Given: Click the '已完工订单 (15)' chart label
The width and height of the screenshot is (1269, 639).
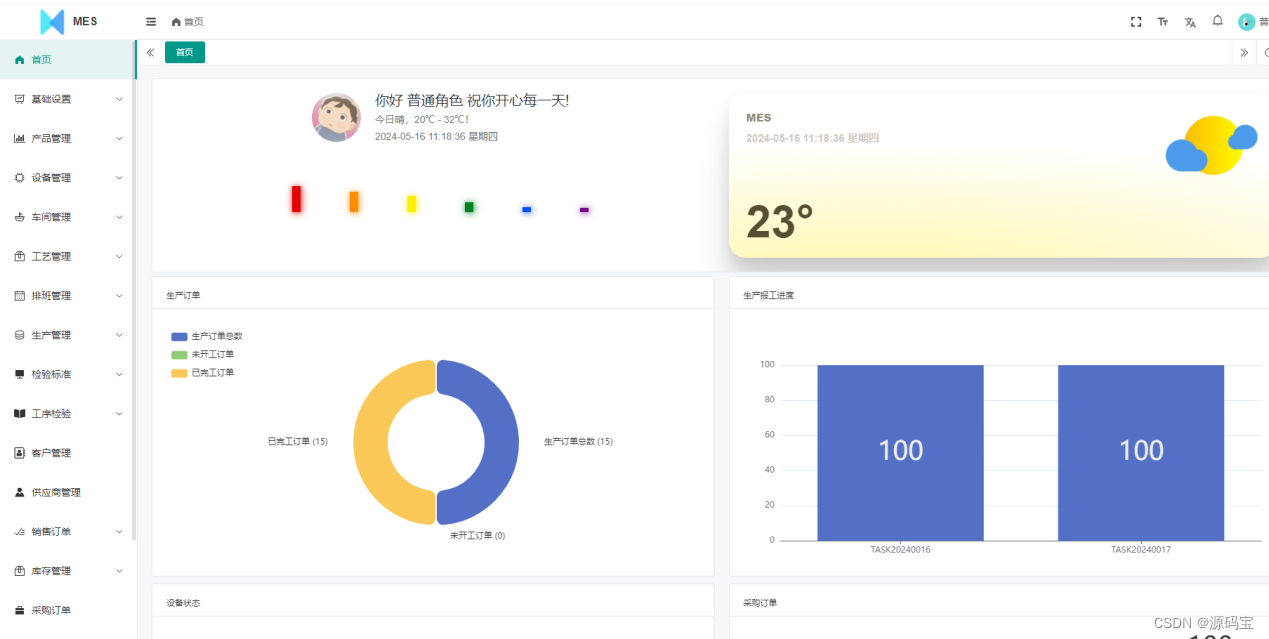Looking at the screenshot, I should point(298,441).
